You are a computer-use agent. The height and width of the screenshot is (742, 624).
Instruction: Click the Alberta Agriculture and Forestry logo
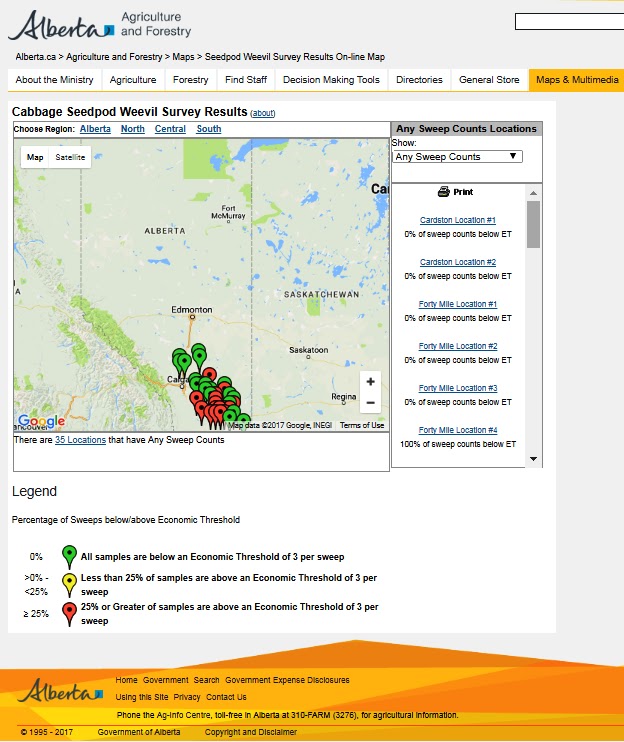99,25
